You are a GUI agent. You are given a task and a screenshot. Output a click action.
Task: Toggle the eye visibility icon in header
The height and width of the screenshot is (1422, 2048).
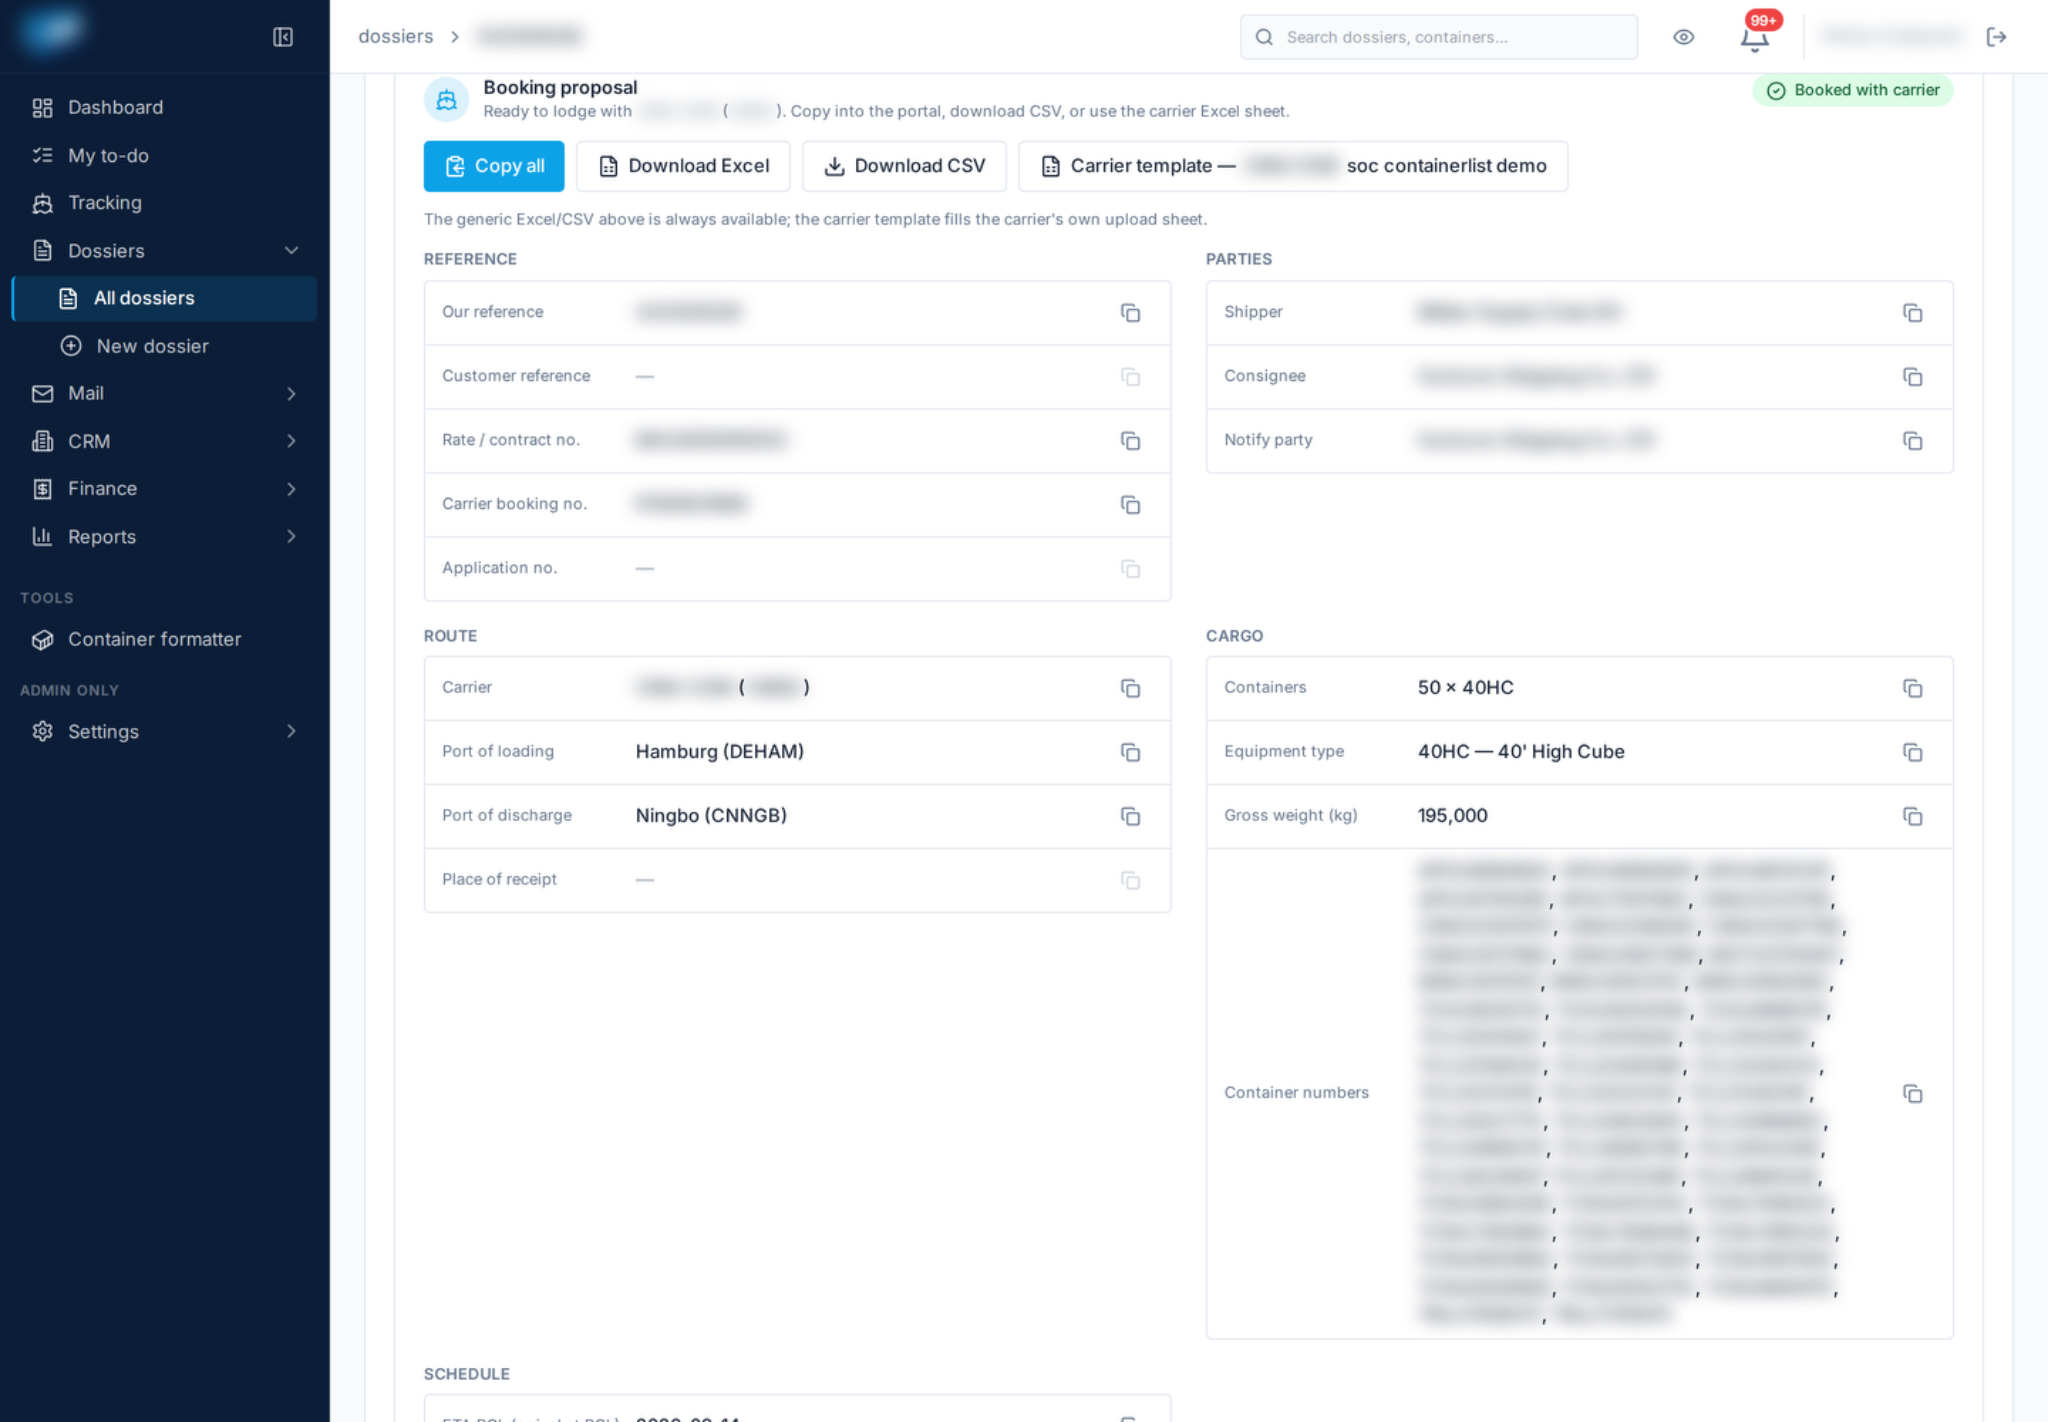(1684, 37)
